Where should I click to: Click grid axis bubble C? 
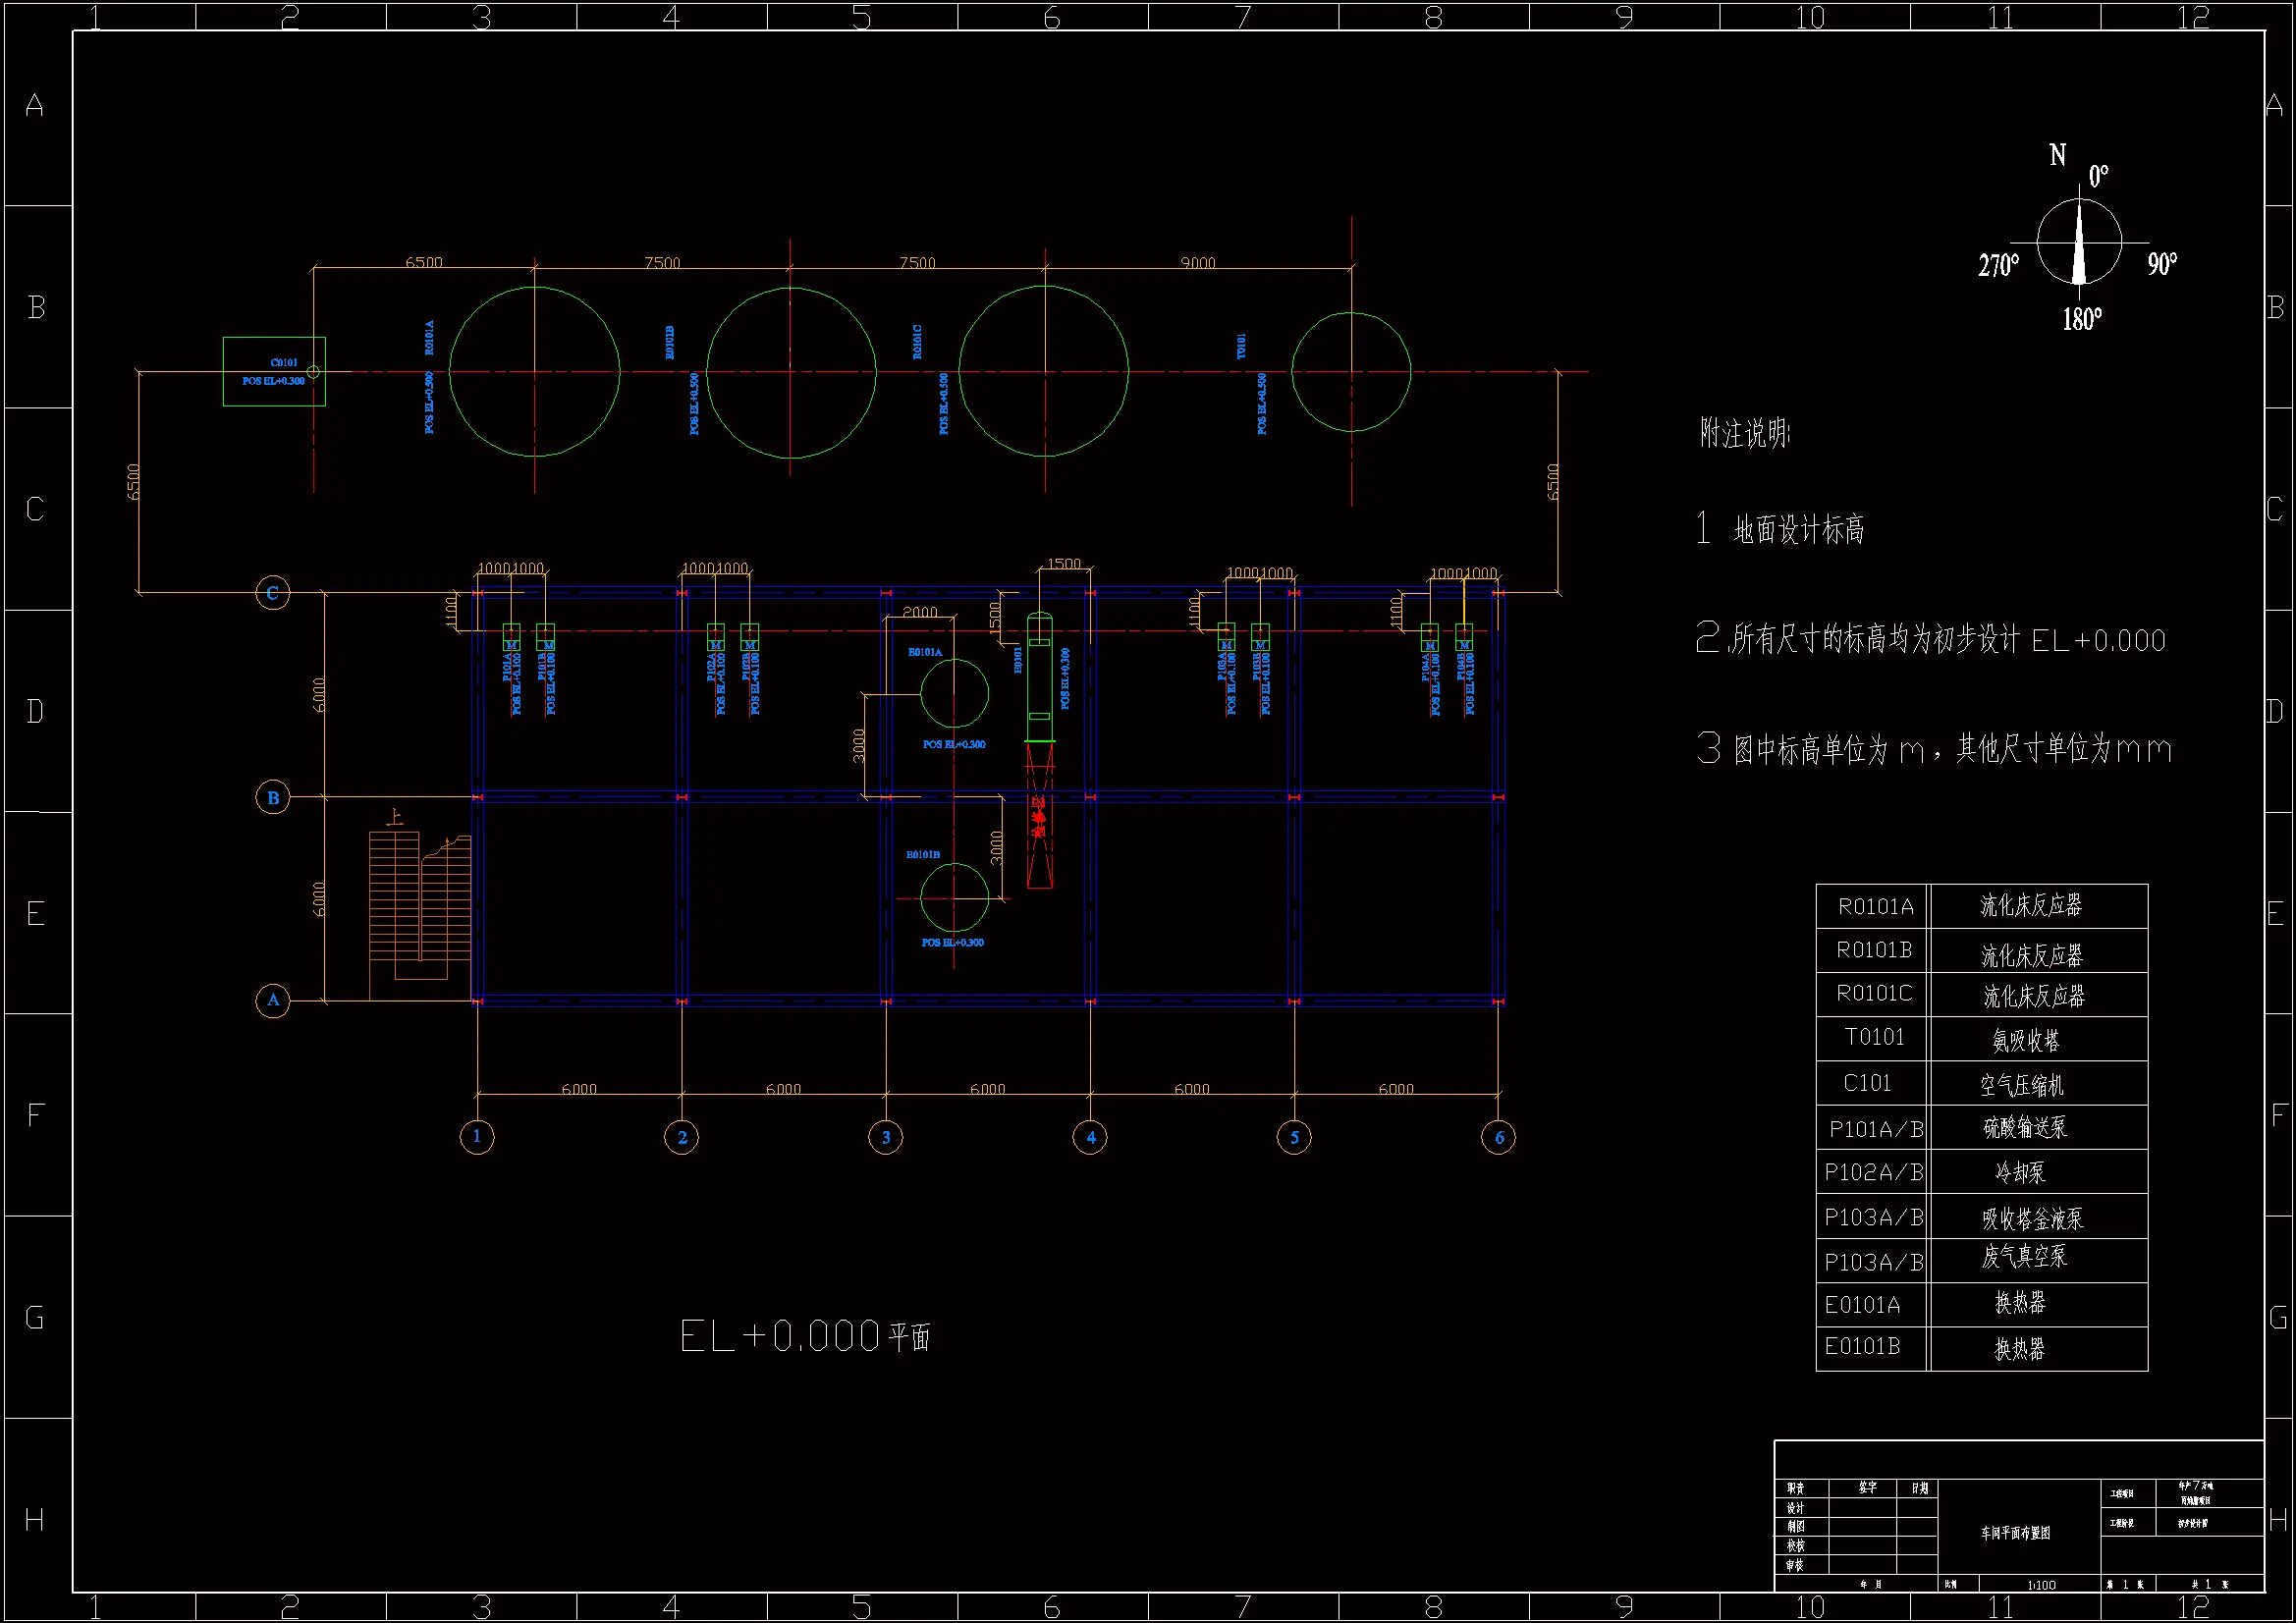tap(272, 592)
